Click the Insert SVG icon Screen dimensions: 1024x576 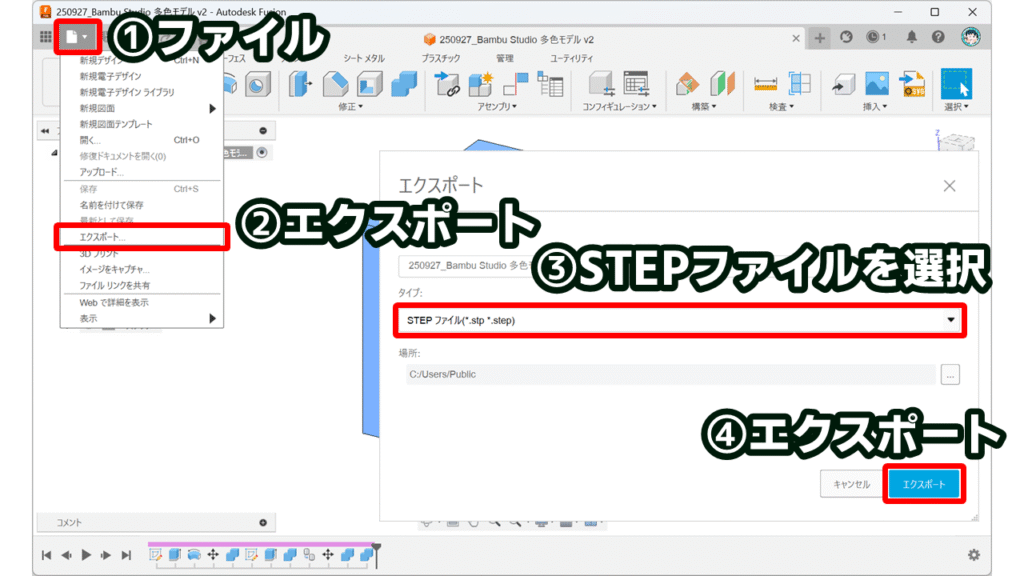click(911, 83)
